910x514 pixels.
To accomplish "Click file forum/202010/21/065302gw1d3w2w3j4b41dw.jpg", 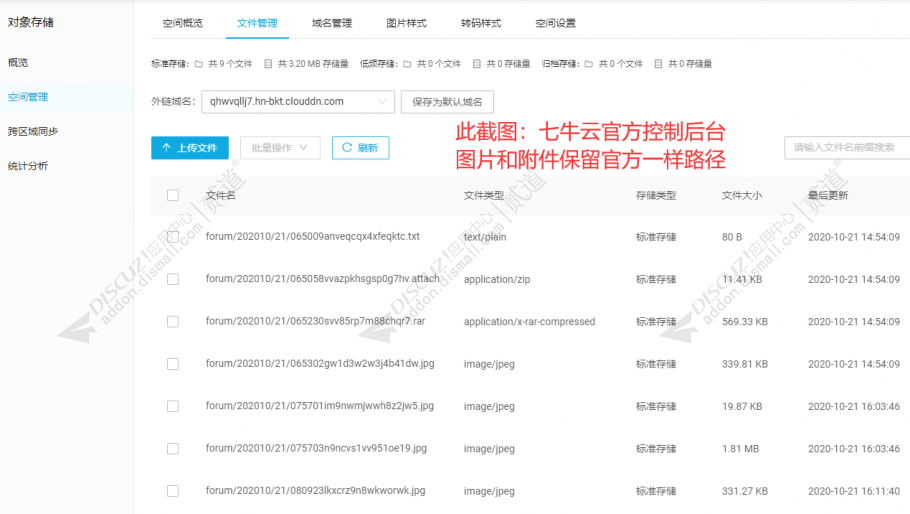I will (x=320, y=364).
